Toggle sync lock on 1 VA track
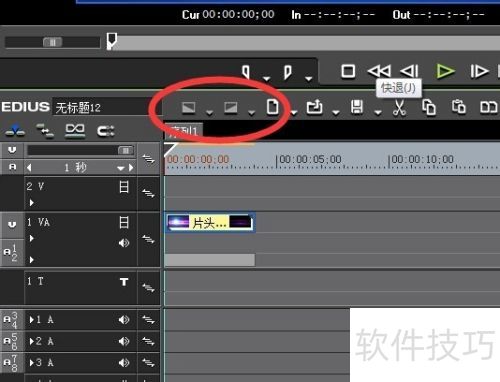The width and height of the screenshot is (500, 382). [148, 239]
